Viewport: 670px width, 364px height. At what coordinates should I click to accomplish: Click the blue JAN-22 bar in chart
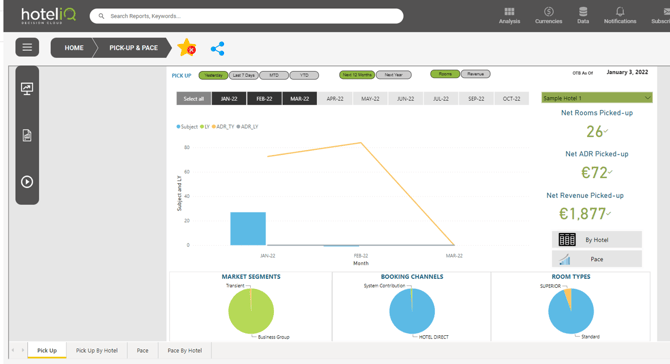(x=248, y=229)
